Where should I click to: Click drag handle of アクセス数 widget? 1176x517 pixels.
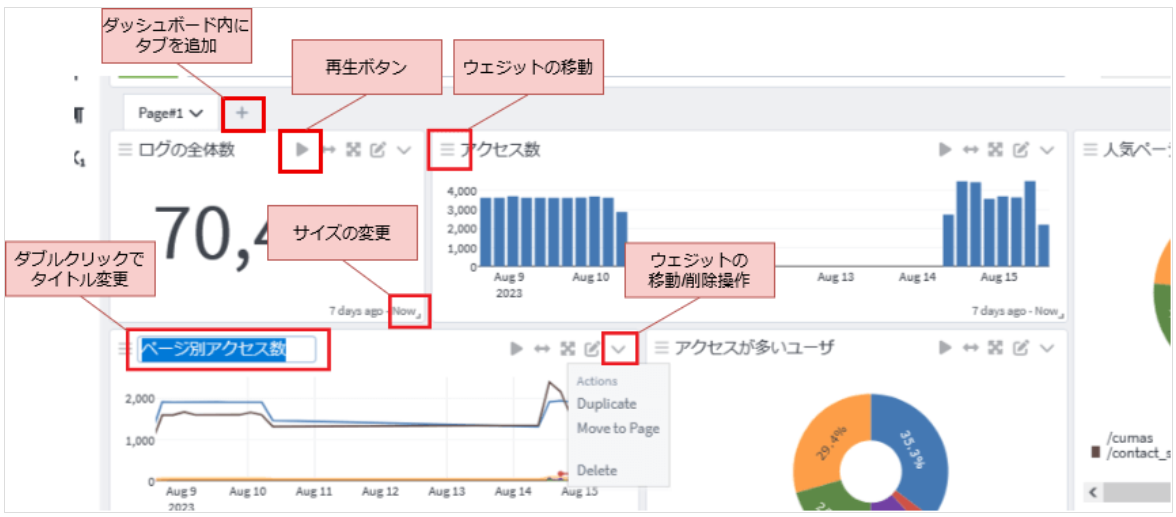coord(447,150)
